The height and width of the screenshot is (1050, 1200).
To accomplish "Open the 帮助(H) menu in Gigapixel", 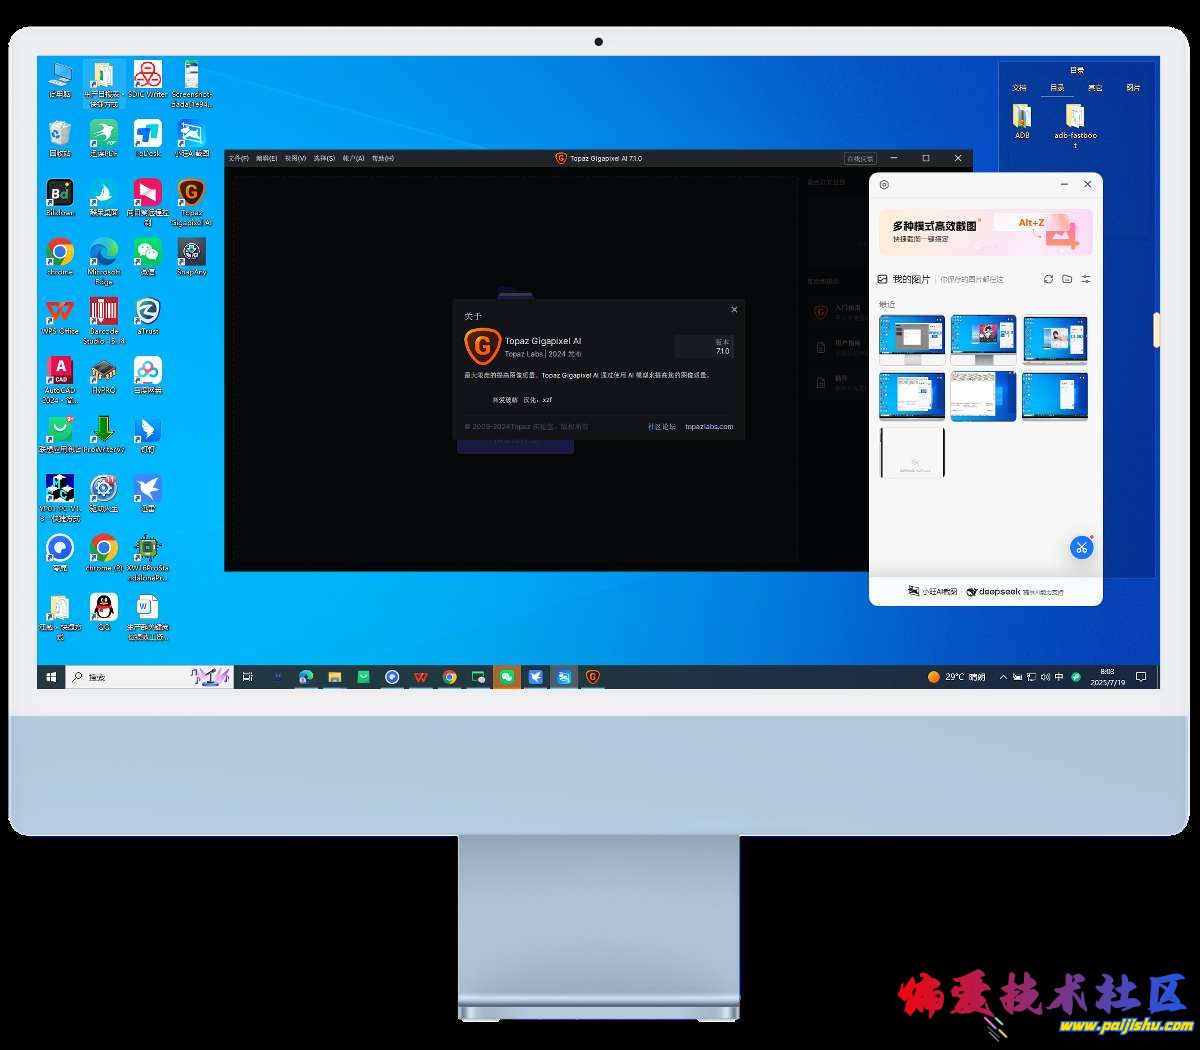I will (382, 158).
